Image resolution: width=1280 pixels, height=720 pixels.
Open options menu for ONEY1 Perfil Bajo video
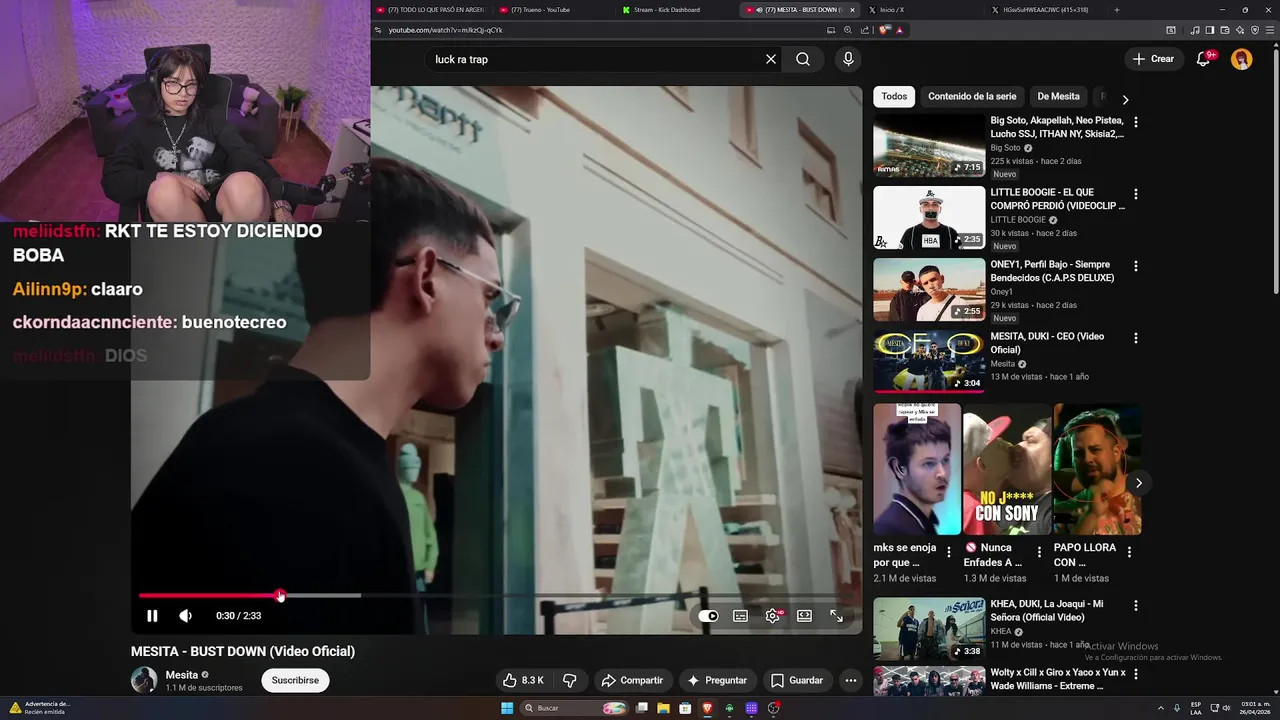coord(1135,266)
